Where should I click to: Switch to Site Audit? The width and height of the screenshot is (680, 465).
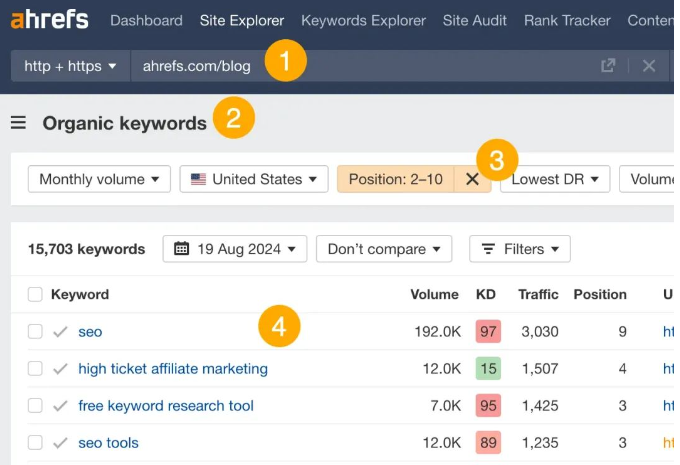pyautogui.click(x=474, y=20)
